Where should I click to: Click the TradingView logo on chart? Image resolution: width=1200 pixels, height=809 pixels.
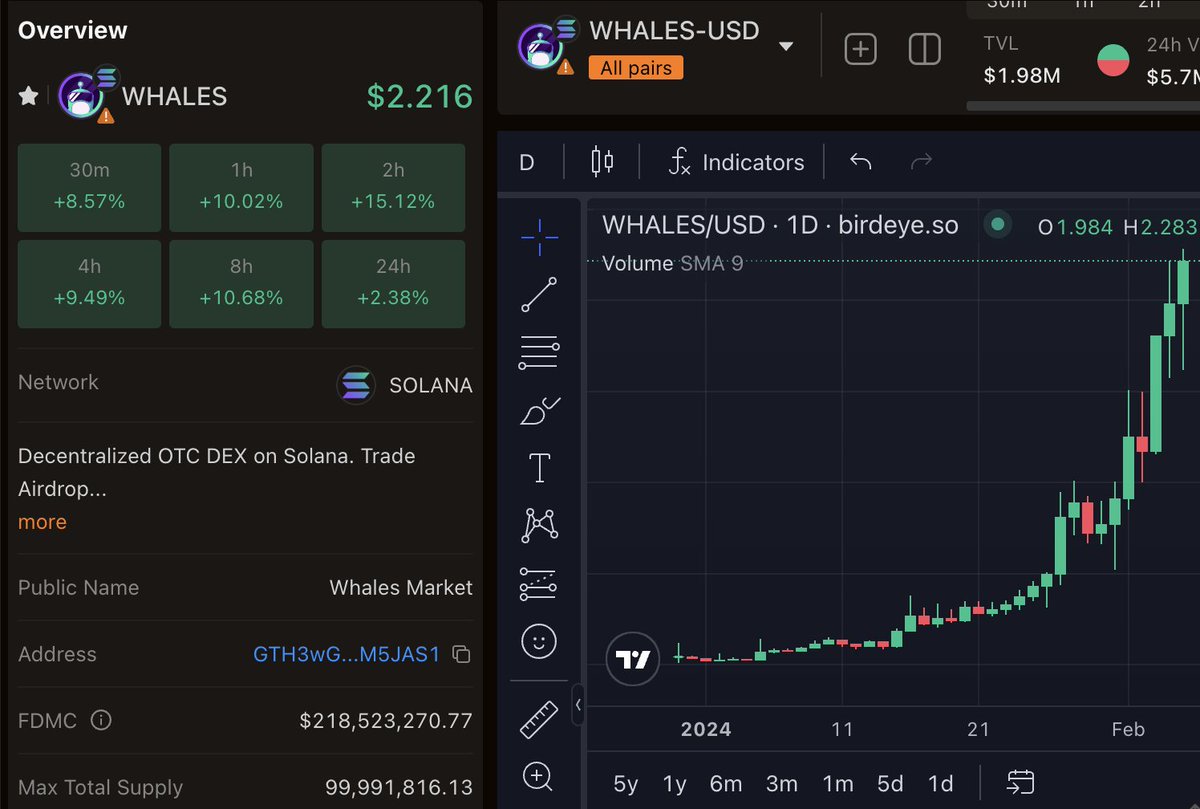tap(632, 659)
